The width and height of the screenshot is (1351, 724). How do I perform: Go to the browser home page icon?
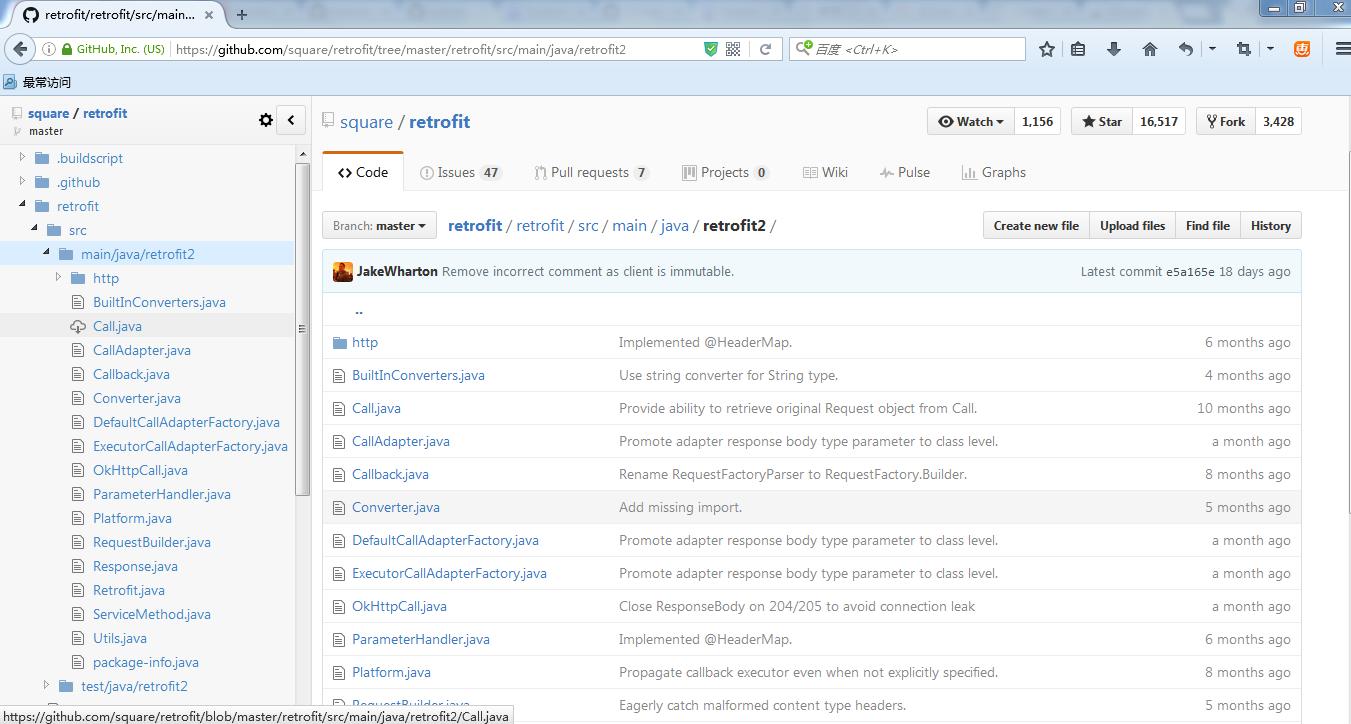pyautogui.click(x=1150, y=49)
